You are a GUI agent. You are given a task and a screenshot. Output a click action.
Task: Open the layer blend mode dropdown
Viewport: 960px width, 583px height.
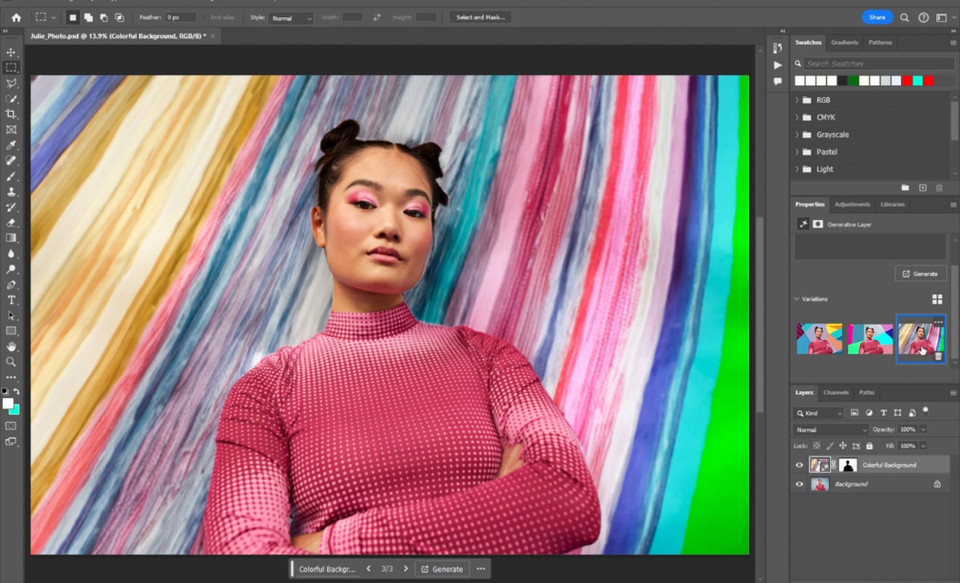point(829,430)
